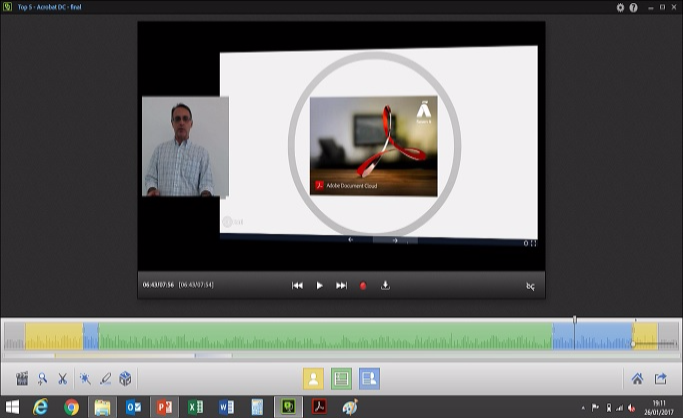Open Outlook from taskbar

click(133, 408)
